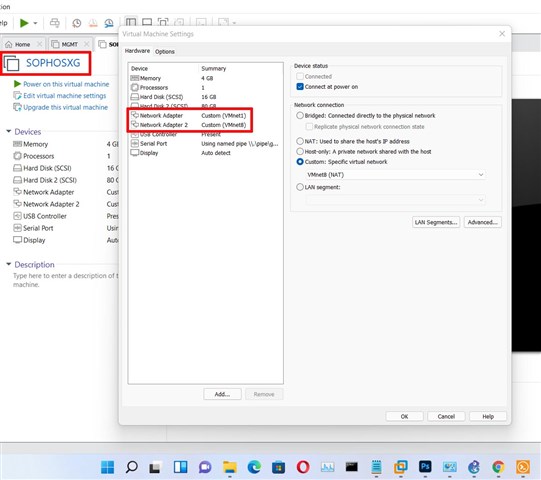Select Display in the Devices sidebar
The height and width of the screenshot is (480, 541).
pos(34,240)
